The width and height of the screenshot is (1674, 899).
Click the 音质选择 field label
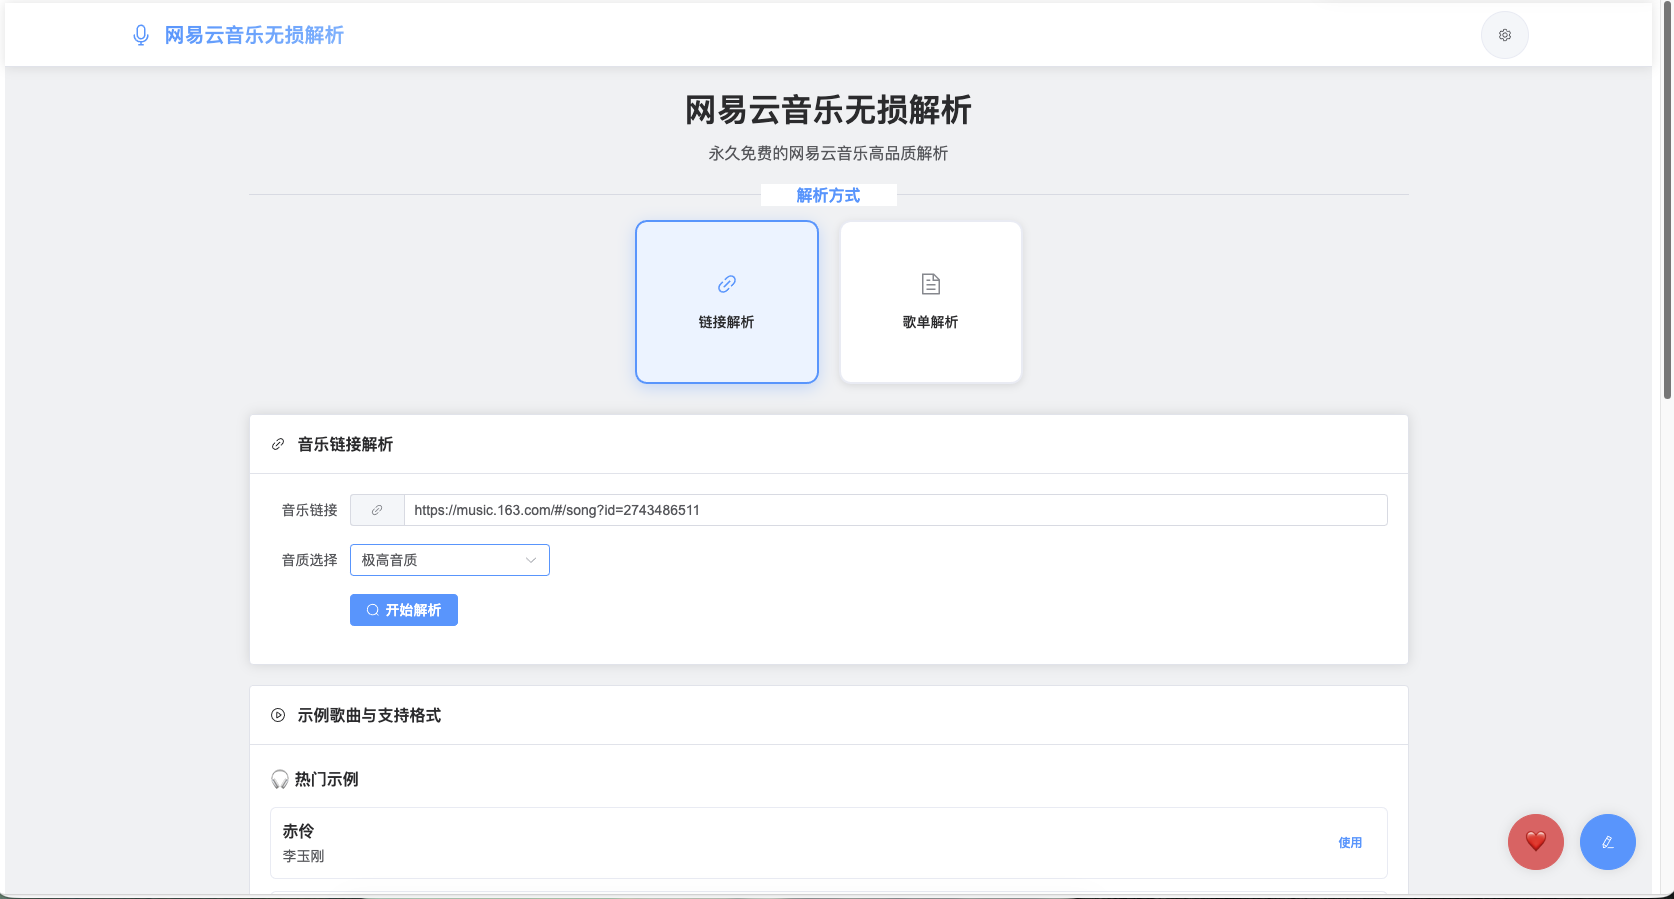point(310,560)
